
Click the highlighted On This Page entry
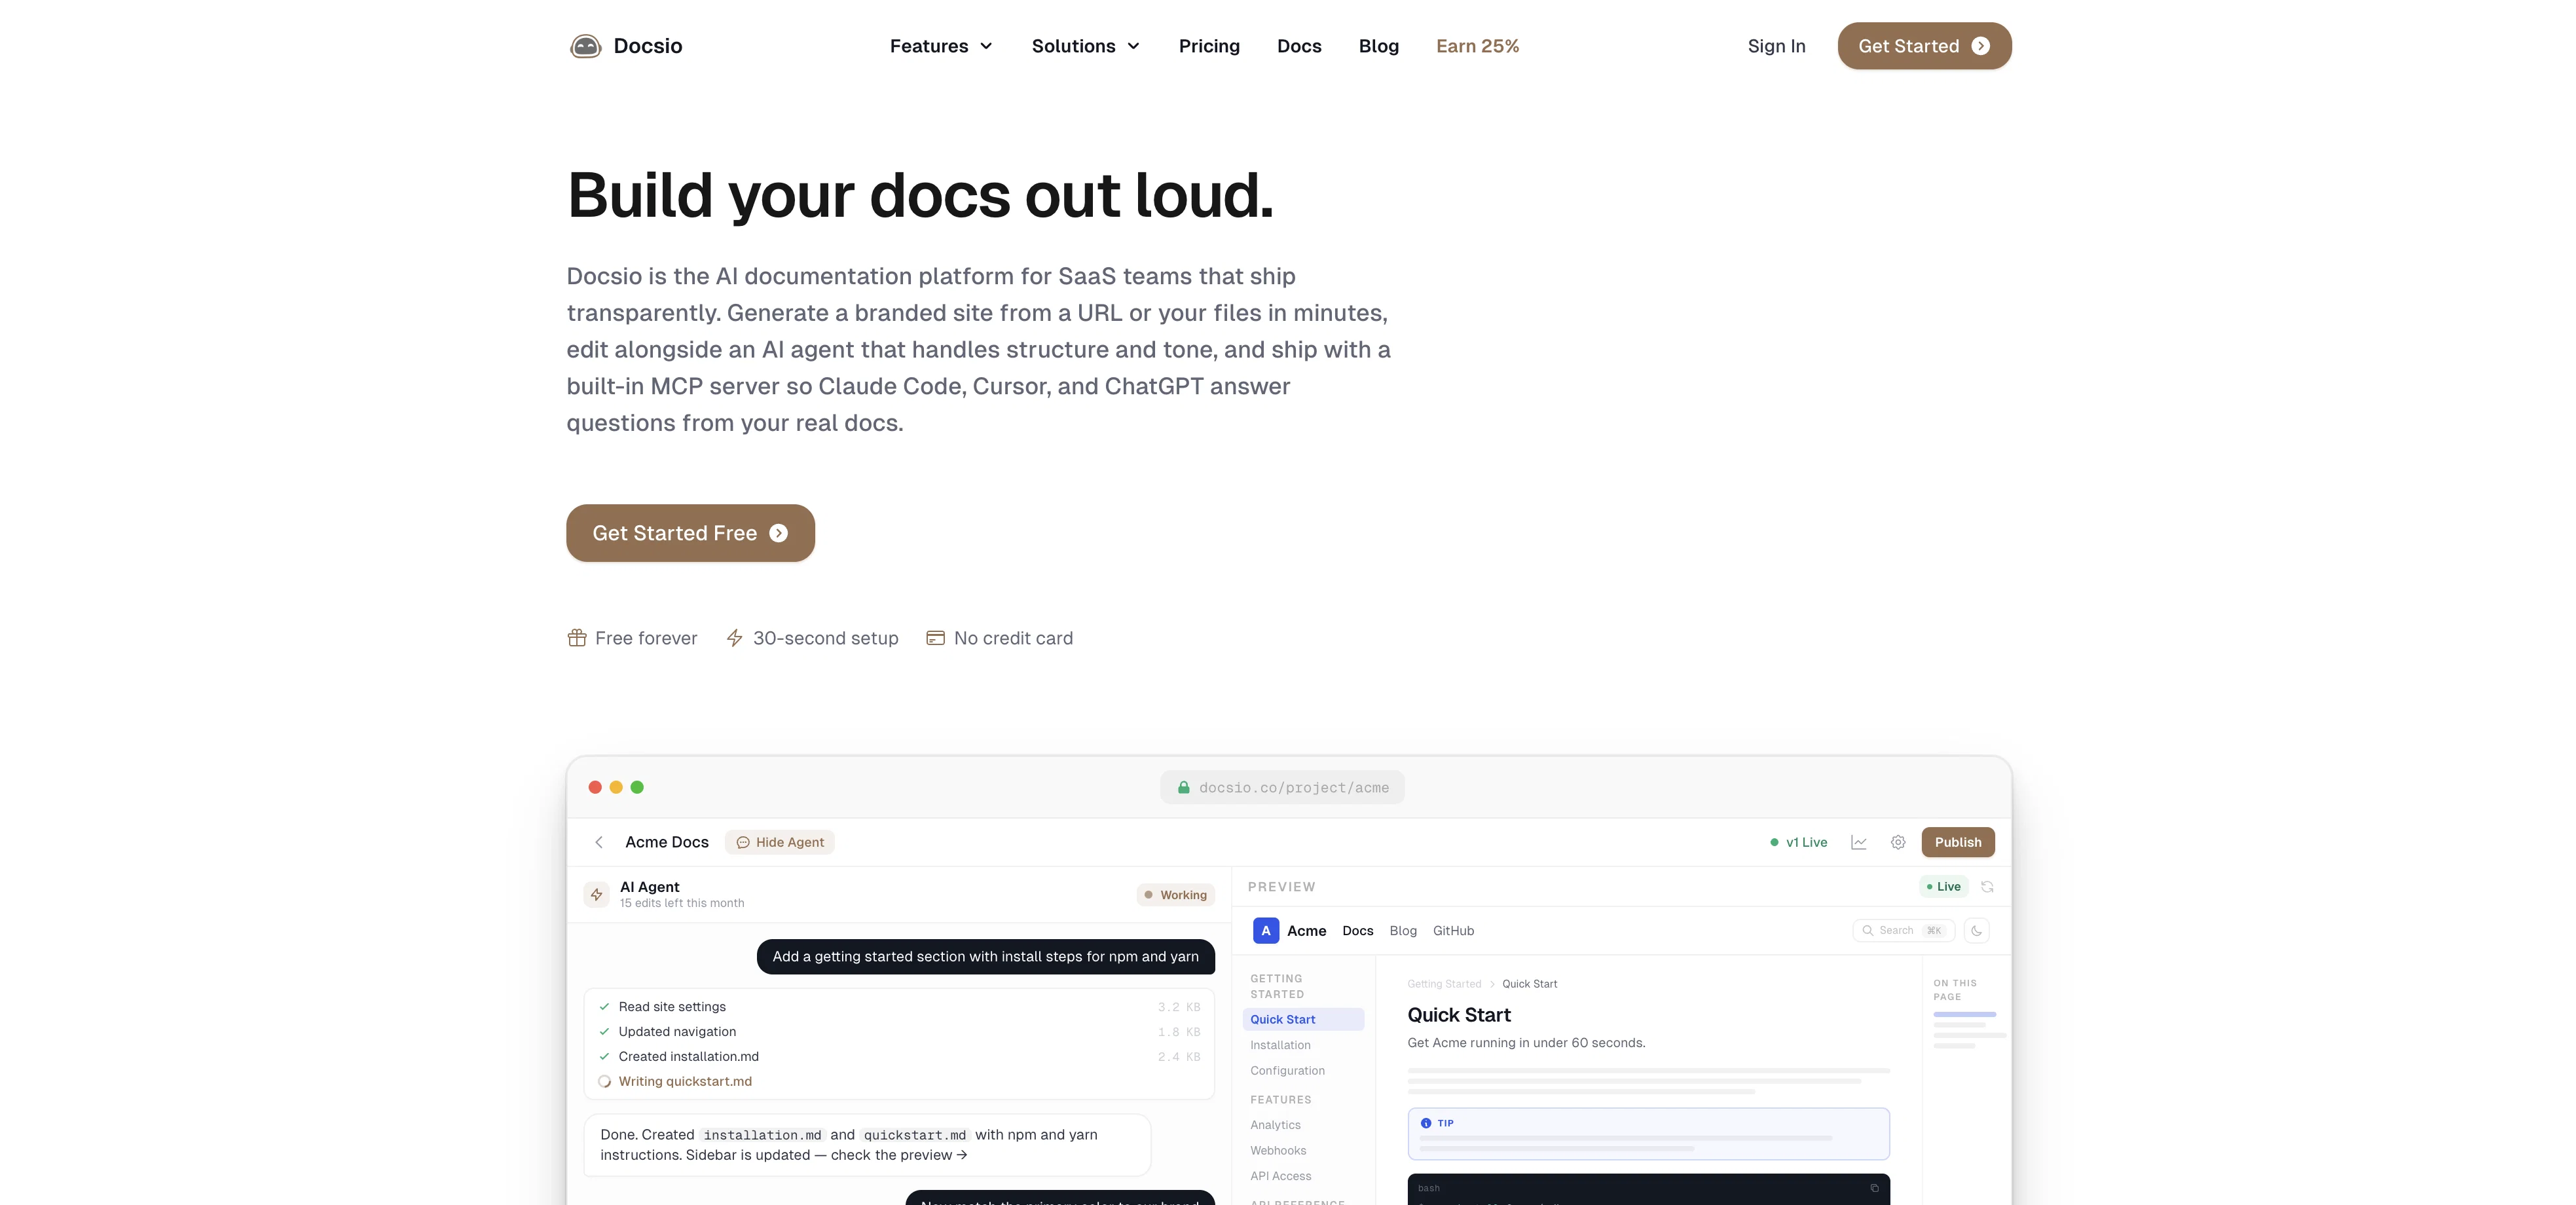coord(1965,1015)
